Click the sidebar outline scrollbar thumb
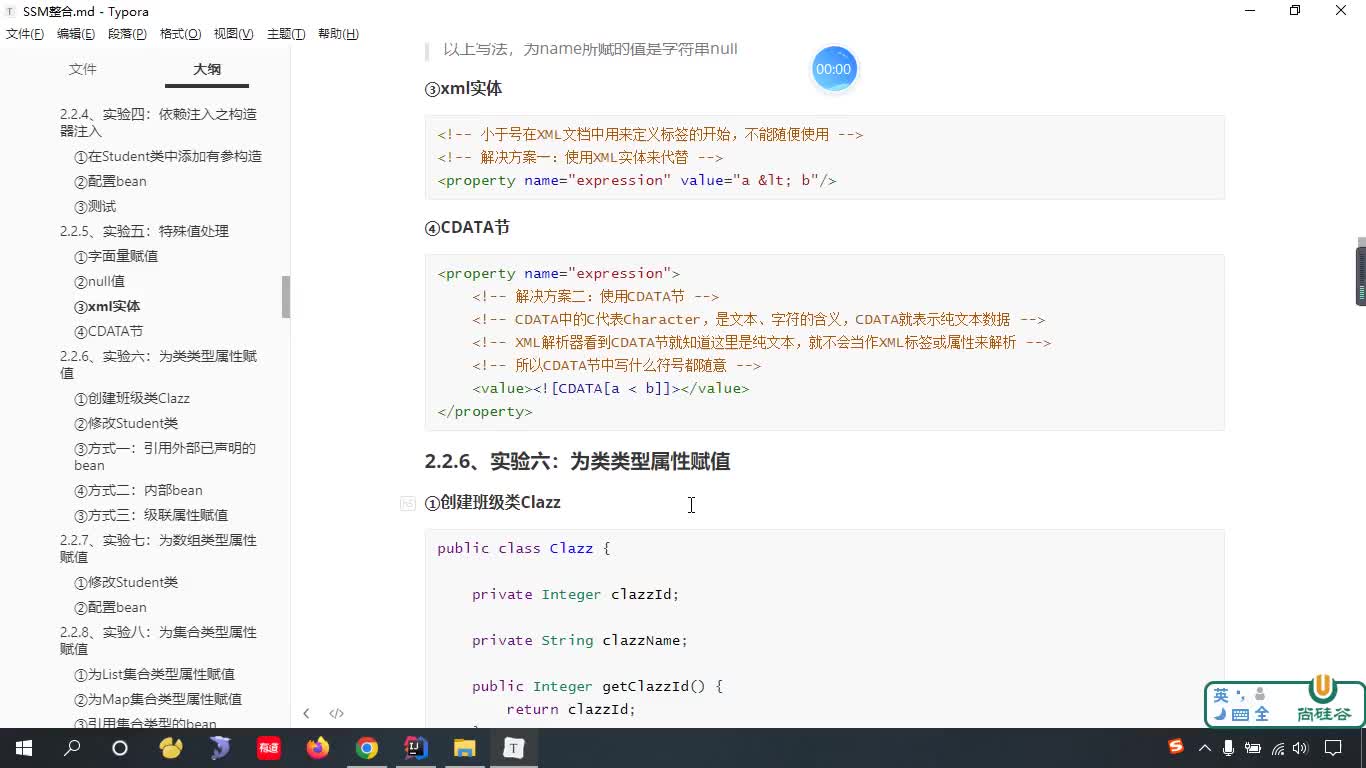Viewport: 1366px width, 768px height. tap(286, 297)
